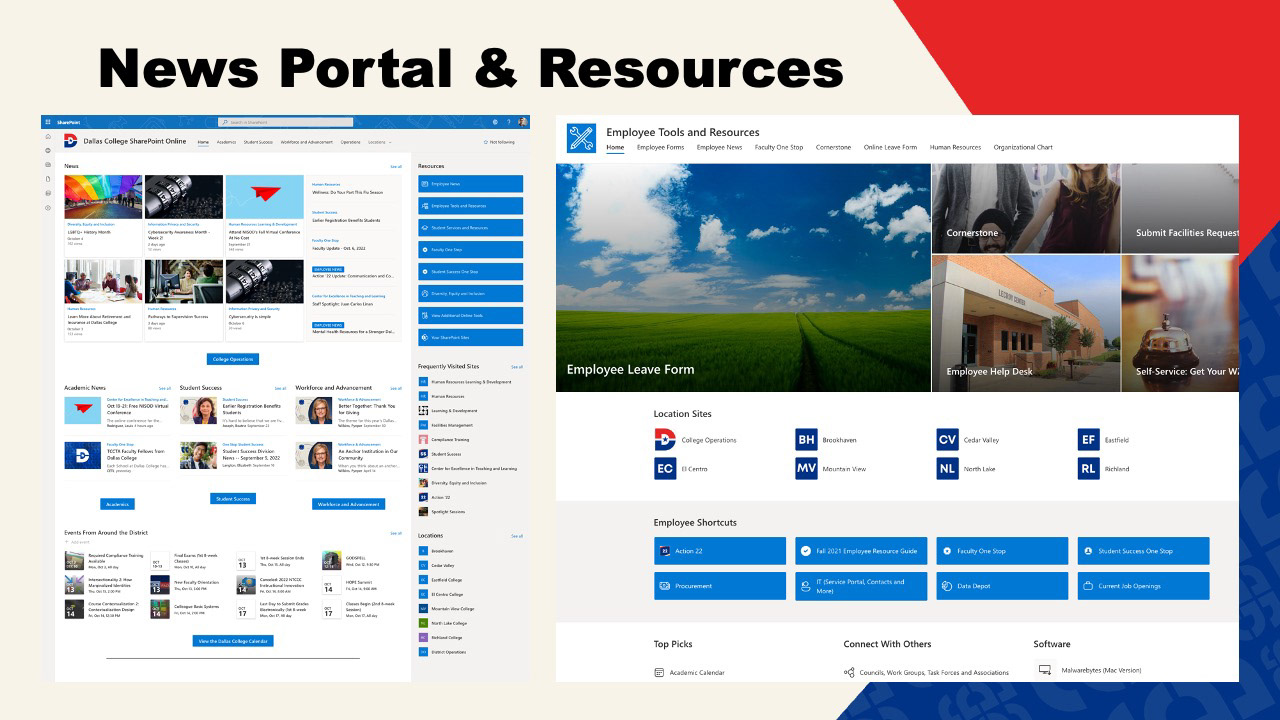The height and width of the screenshot is (720, 1280).
Task: Click the Councils, Work Groups icon
Action: (x=849, y=673)
